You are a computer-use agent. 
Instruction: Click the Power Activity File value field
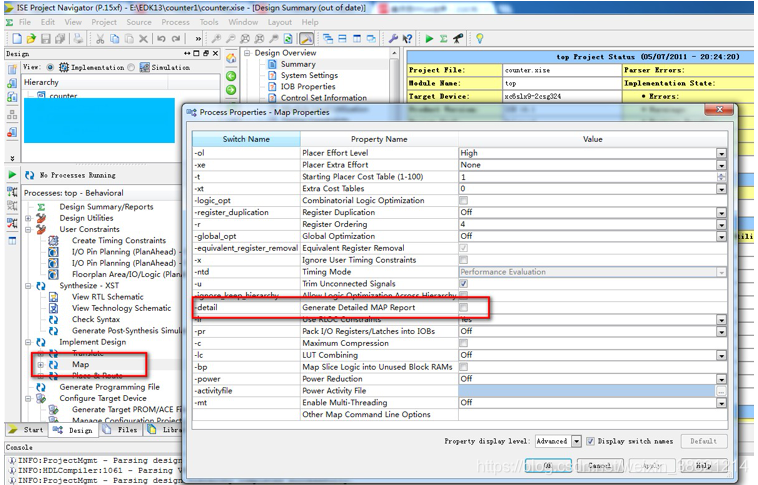[x=587, y=391]
